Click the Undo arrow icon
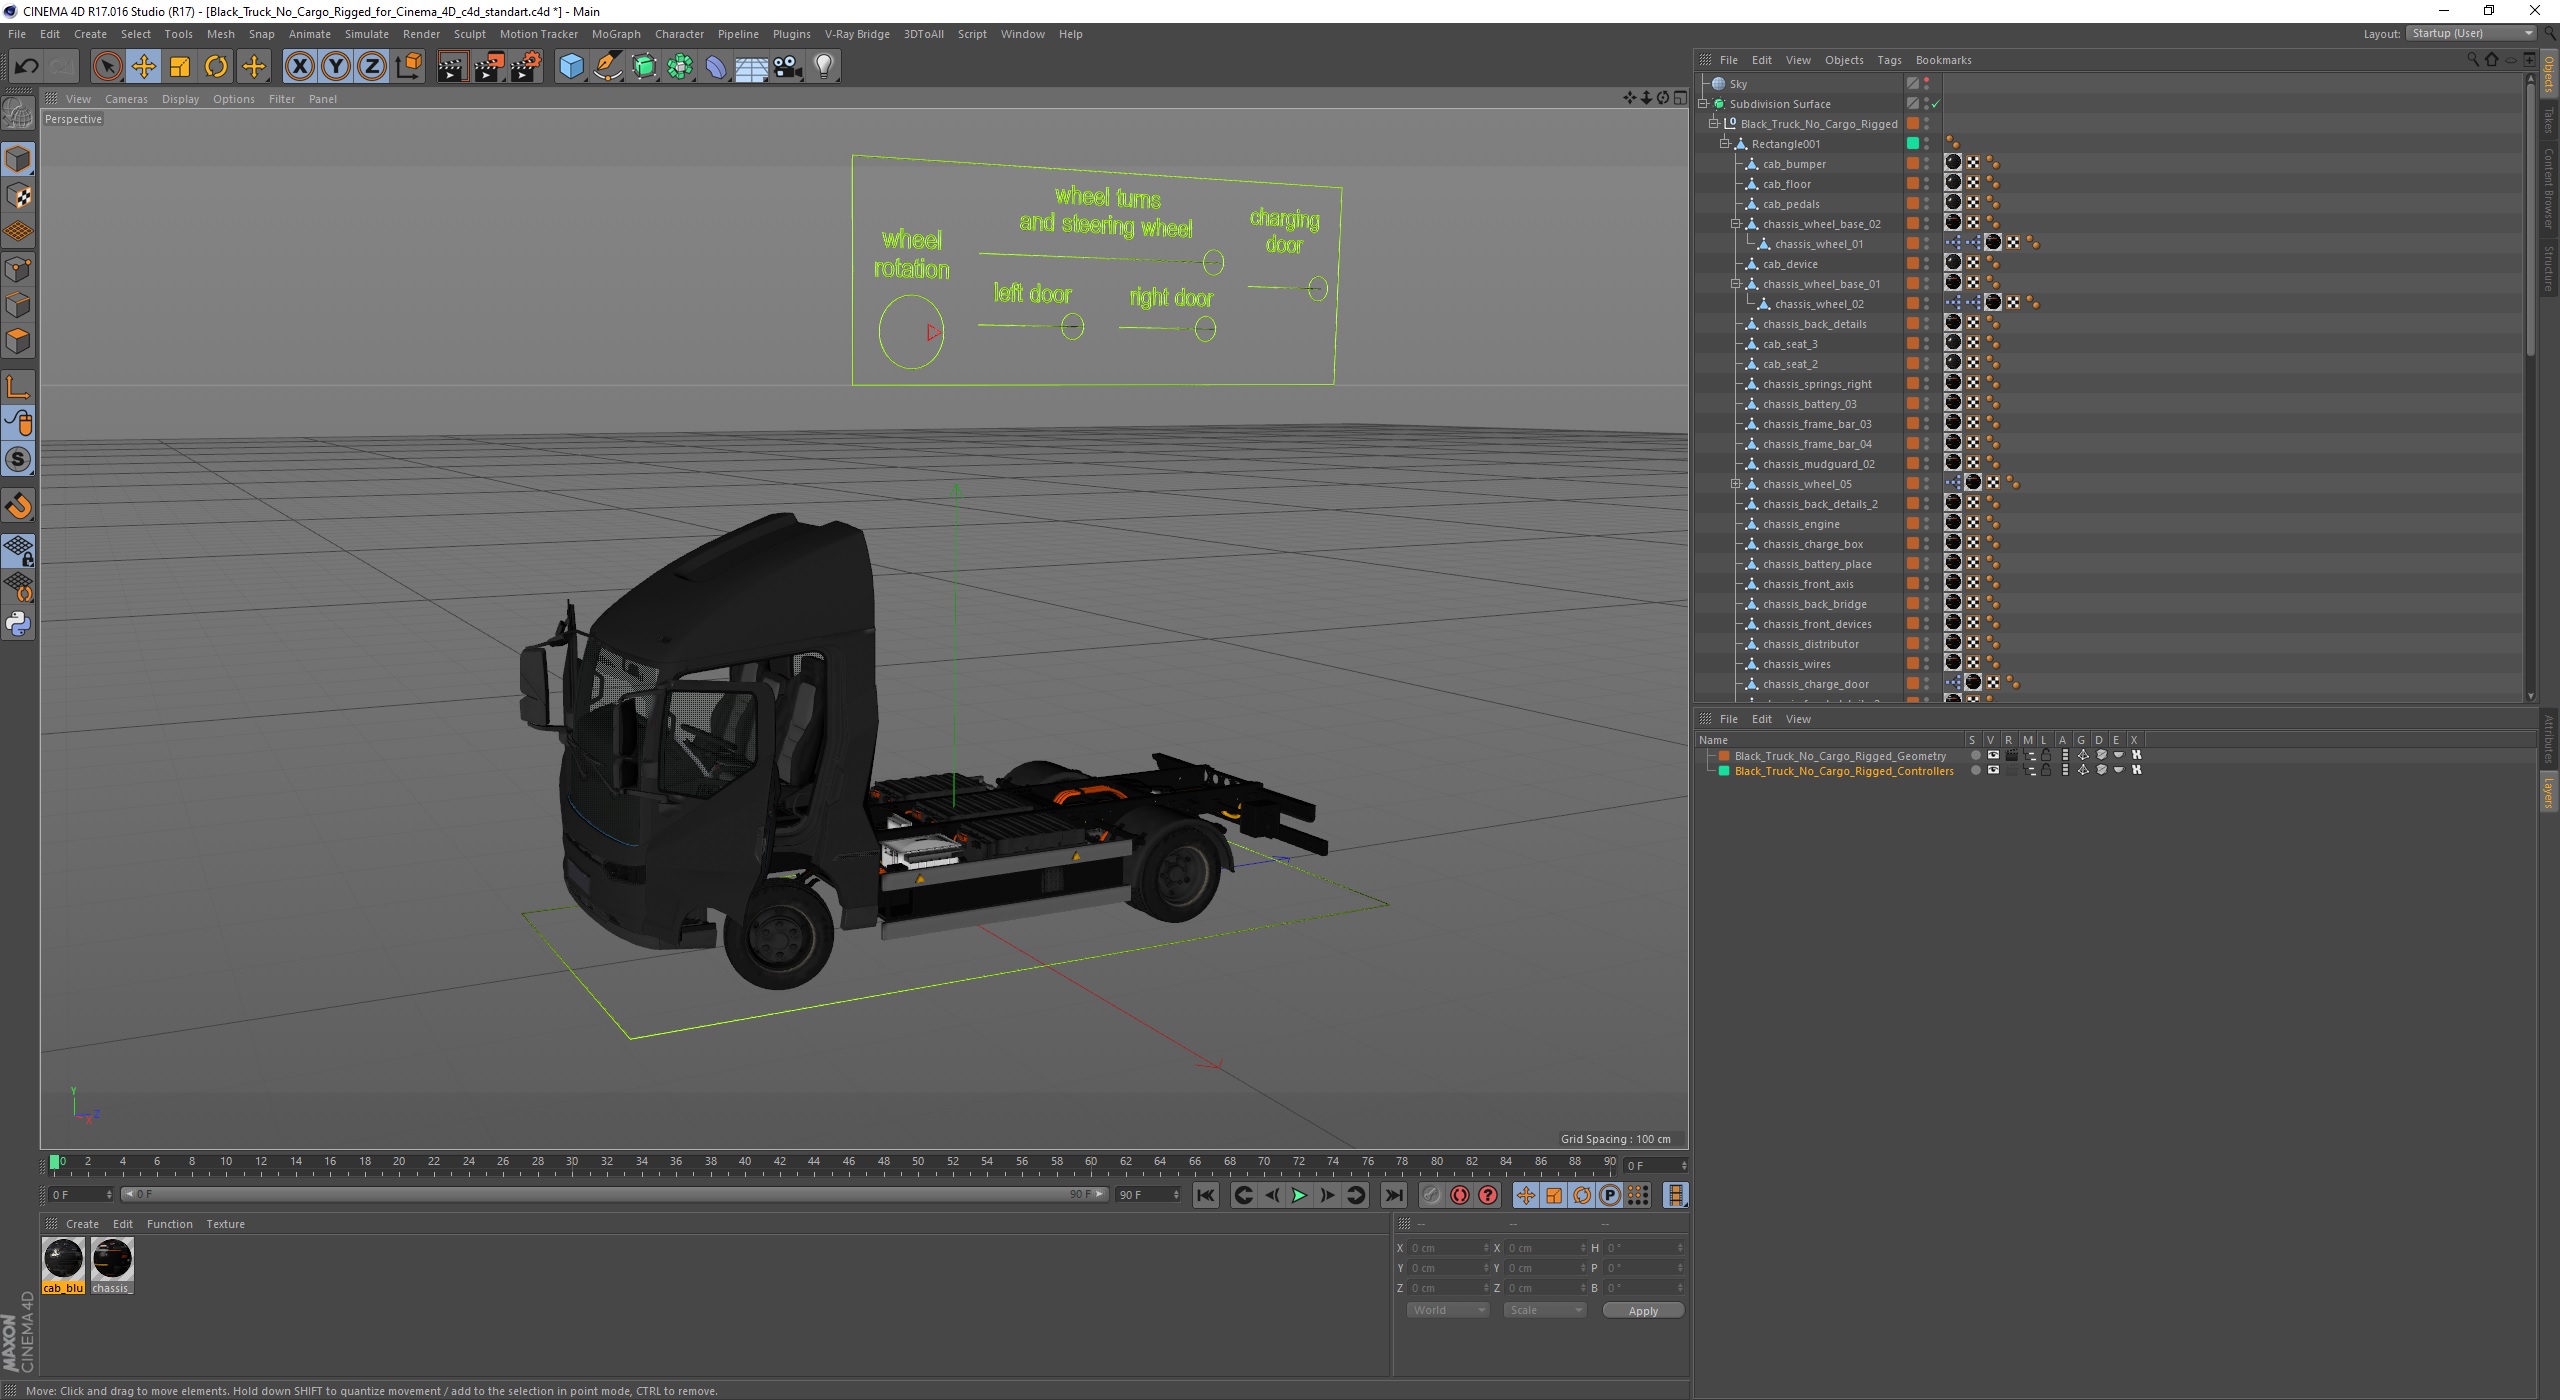Screen dimensions: 2560x1400 [26, 66]
